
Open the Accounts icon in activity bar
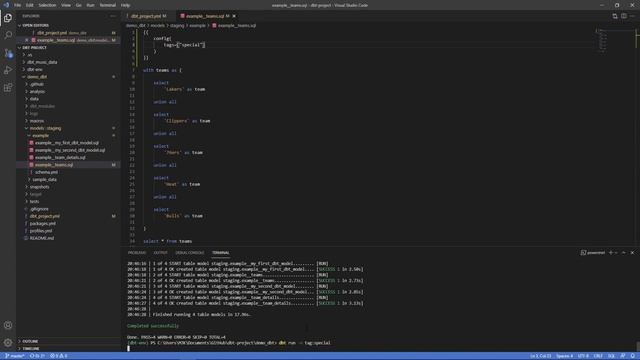(x=8, y=325)
